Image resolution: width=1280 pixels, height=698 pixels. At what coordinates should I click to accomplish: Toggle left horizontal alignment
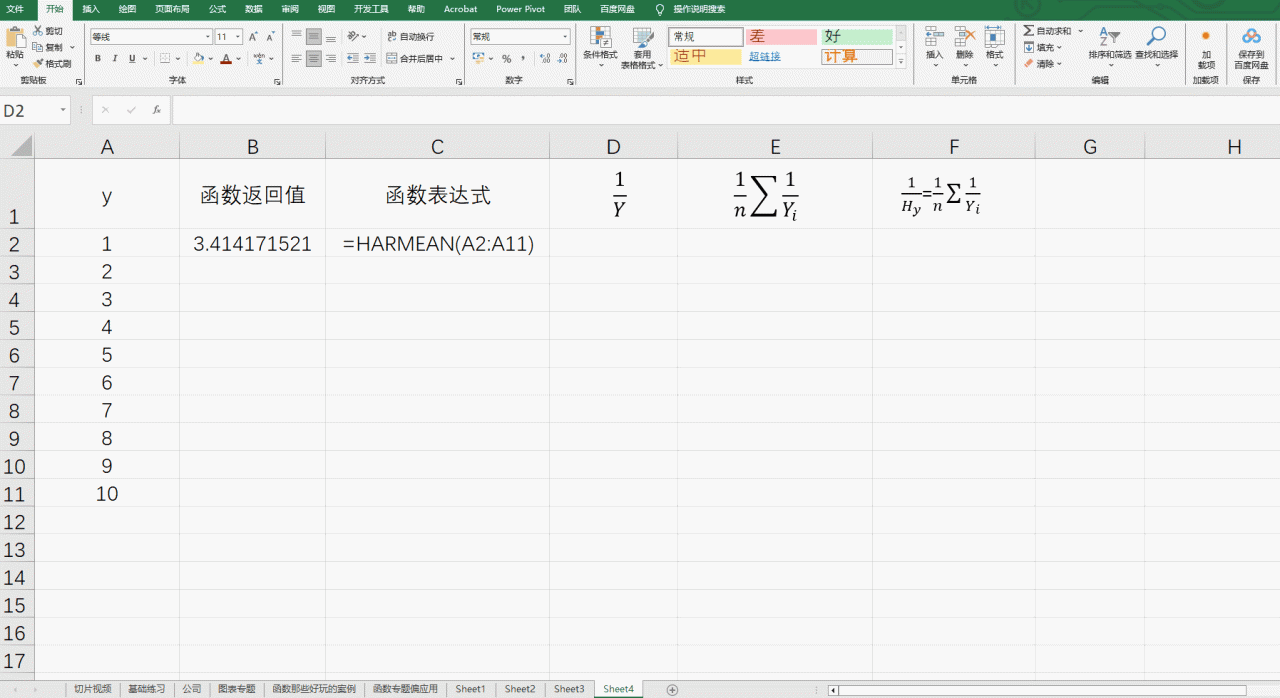[297, 59]
